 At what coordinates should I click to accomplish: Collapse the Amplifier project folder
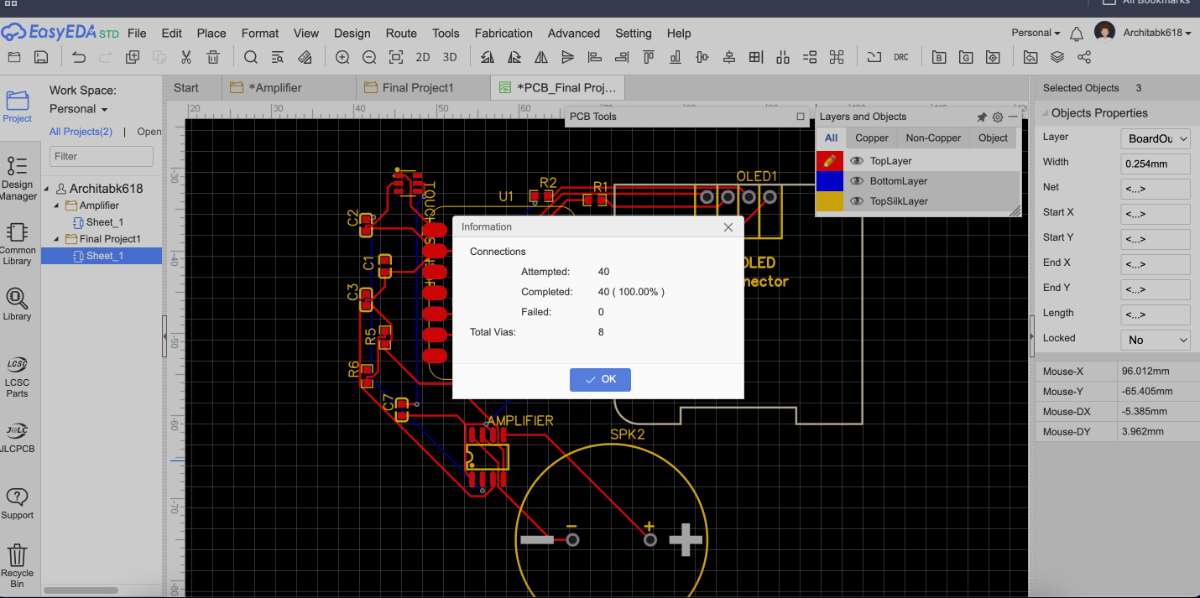[57, 206]
